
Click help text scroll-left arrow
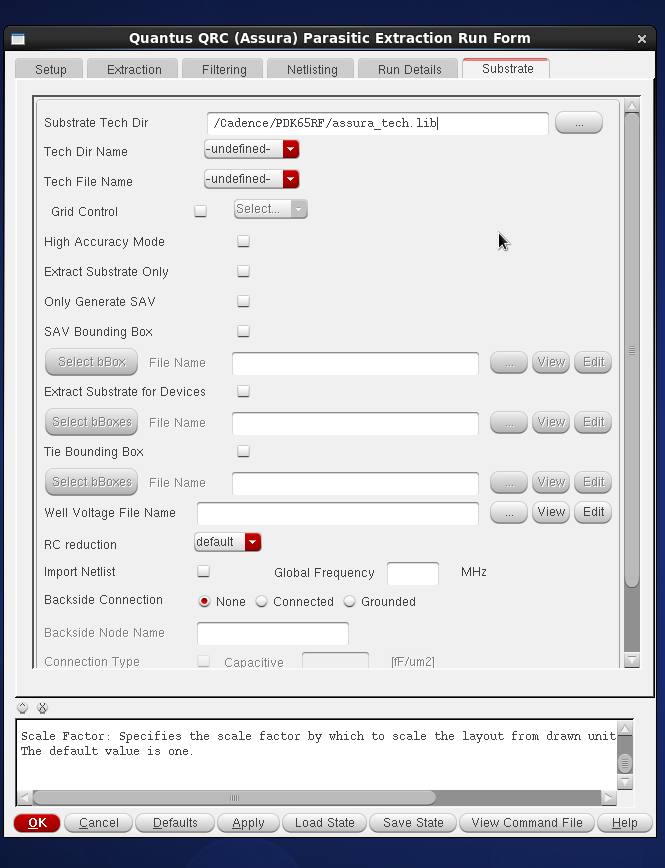click(x=24, y=798)
